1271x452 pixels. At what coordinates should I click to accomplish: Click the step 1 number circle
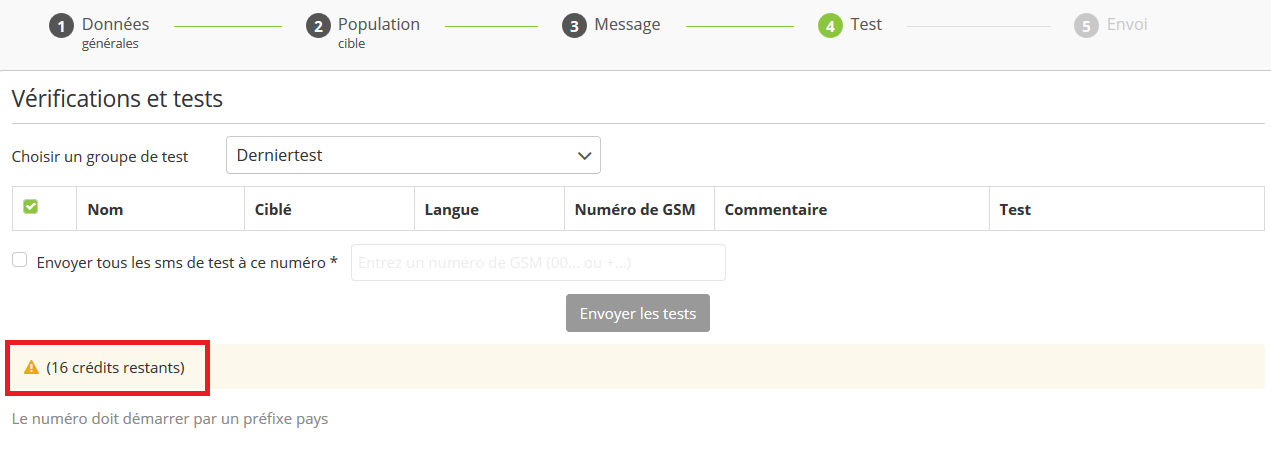(x=62, y=26)
